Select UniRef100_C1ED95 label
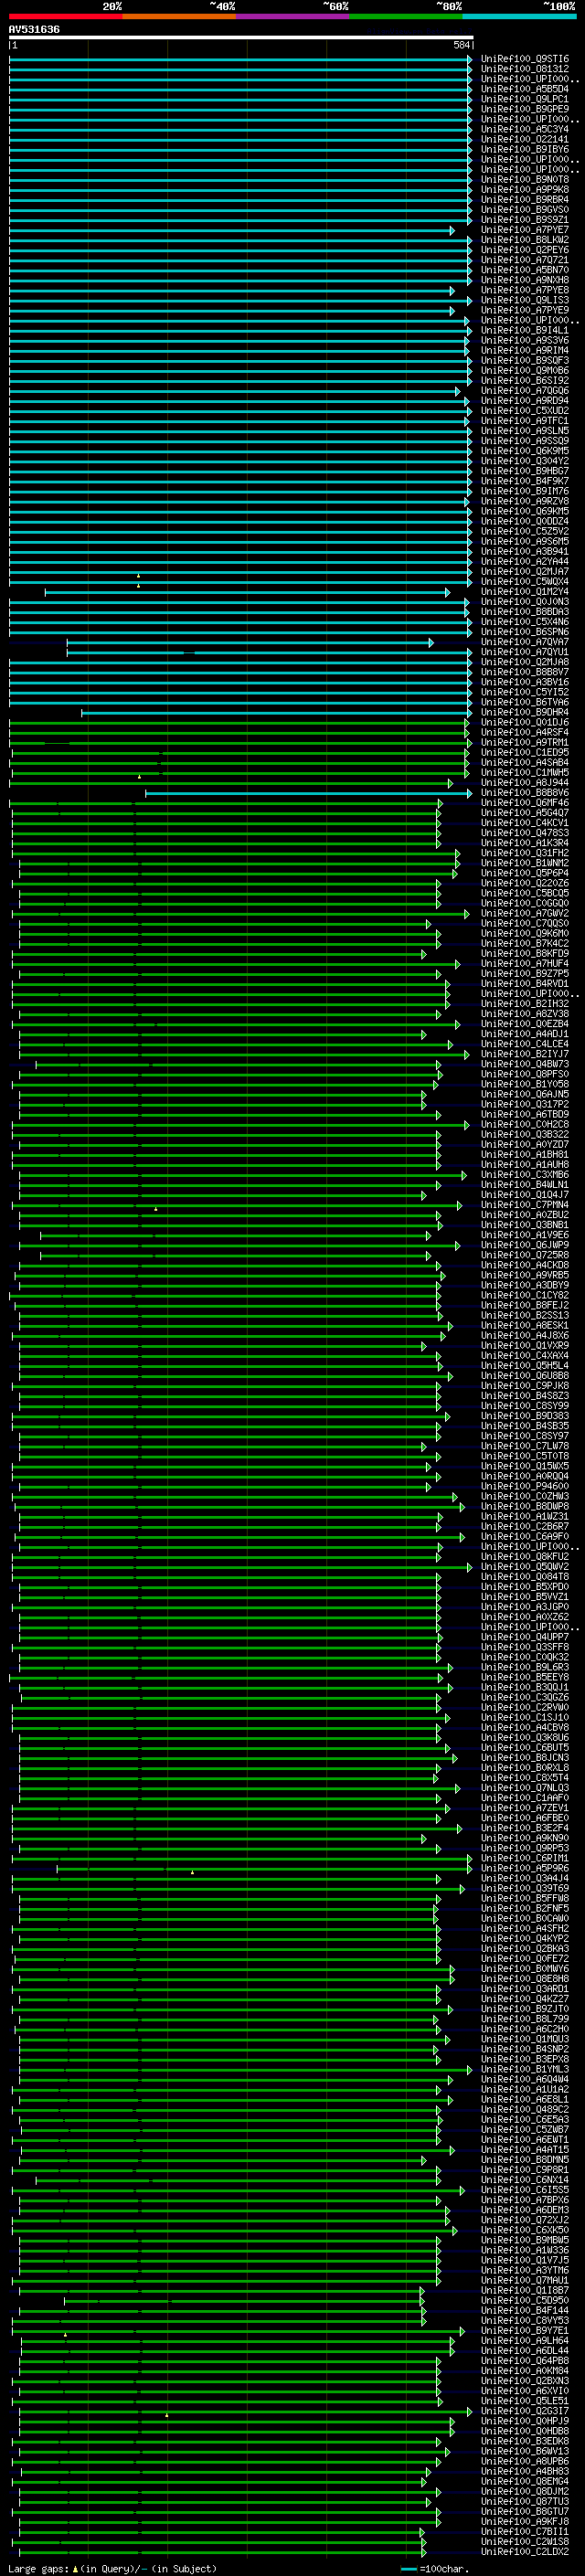This screenshot has width=585, height=2576. tap(525, 752)
